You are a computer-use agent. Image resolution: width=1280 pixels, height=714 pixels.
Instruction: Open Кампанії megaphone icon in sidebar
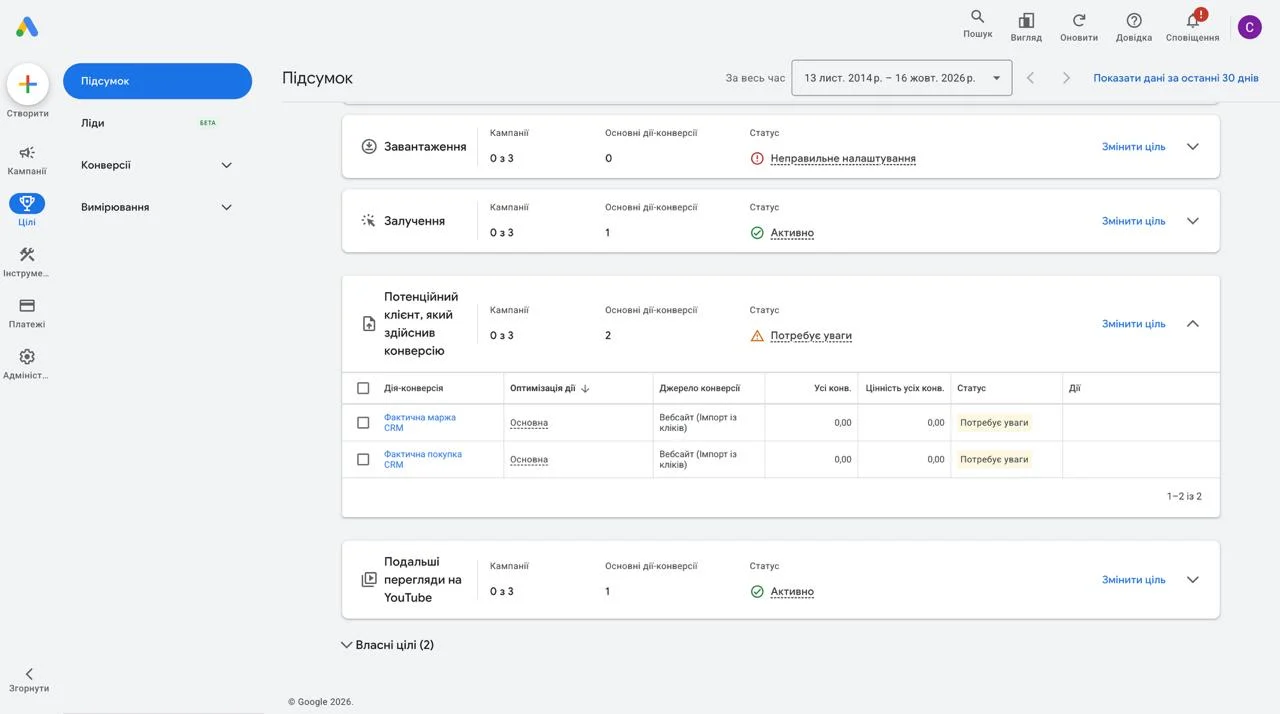point(27,153)
